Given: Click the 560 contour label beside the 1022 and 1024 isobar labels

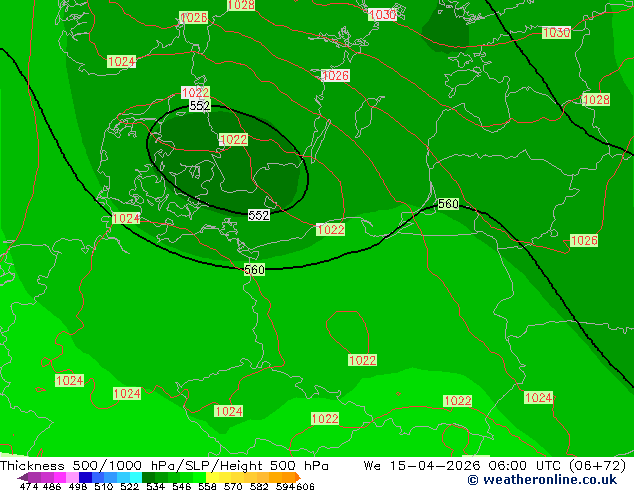Looking at the screenshot, I should (x=254, y=270).
